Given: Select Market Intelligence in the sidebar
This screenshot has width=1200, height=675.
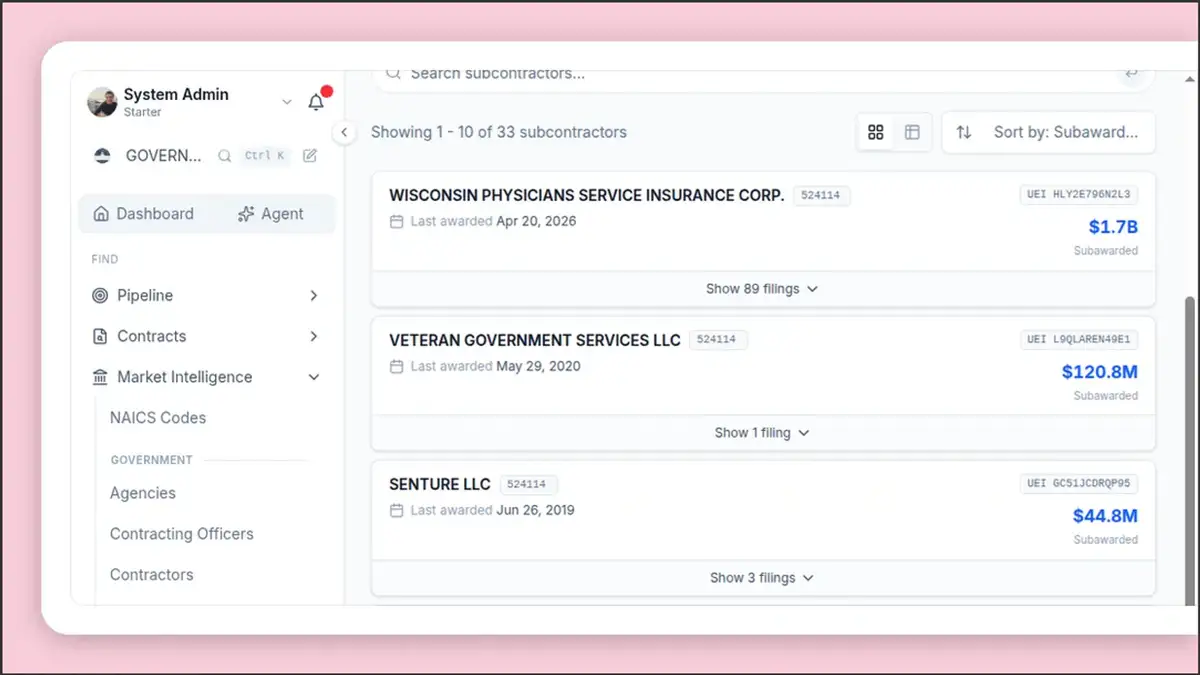Looking at the screenshot, I should (184, 378).
